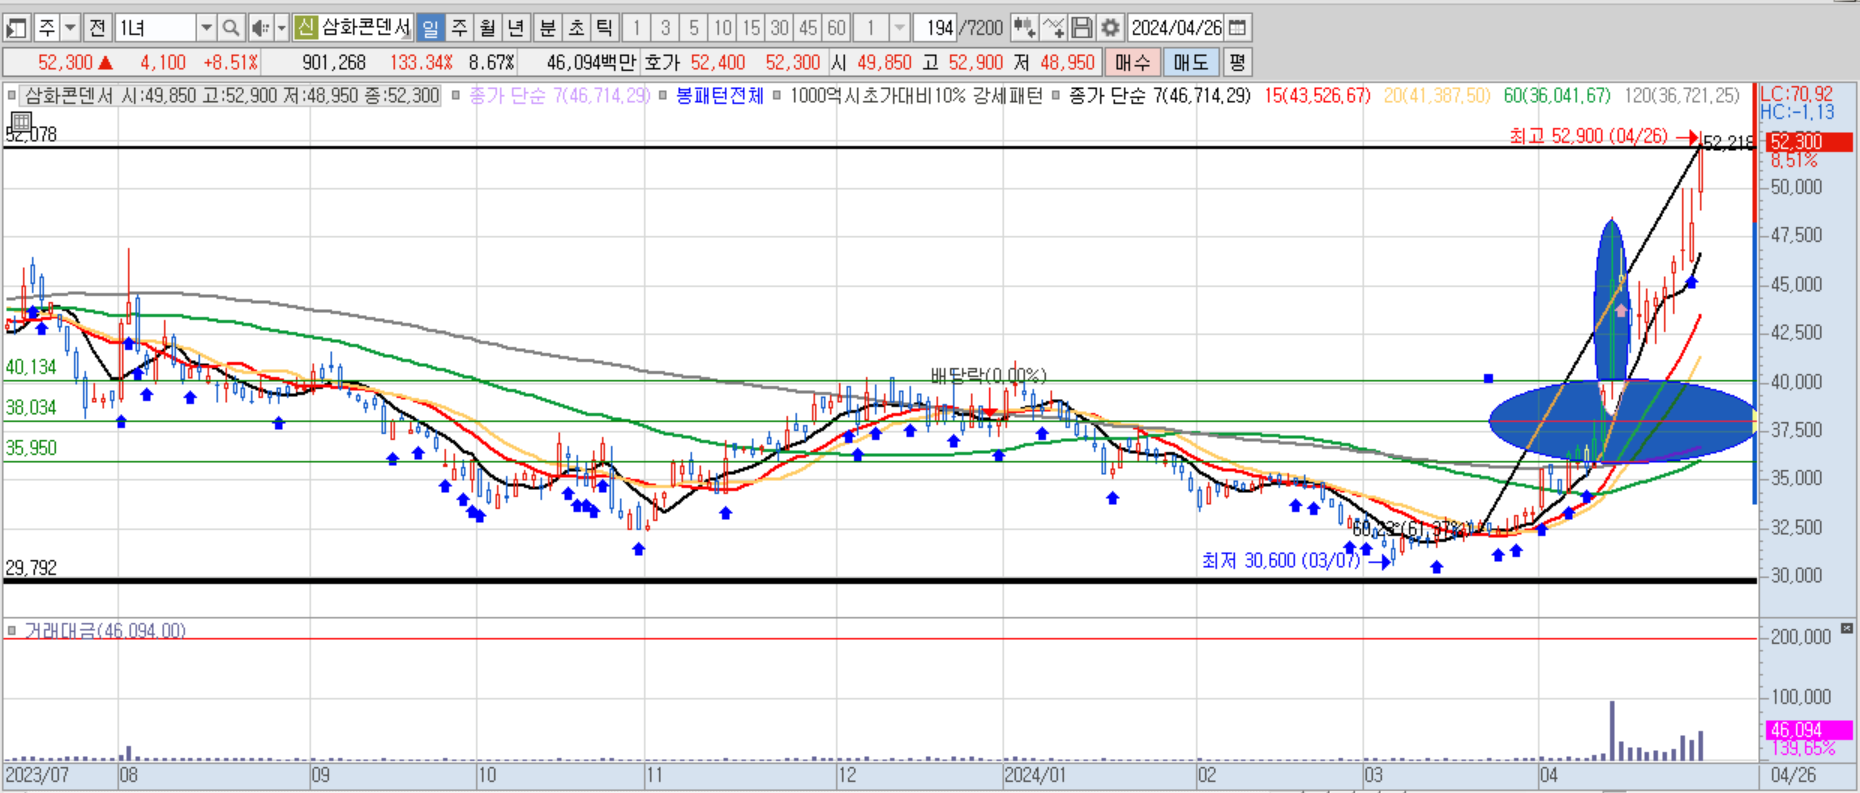The width and height of the screenshot is (1860, 793).
Task: Choose the 5 interval button
Action: tap(694, 28)
